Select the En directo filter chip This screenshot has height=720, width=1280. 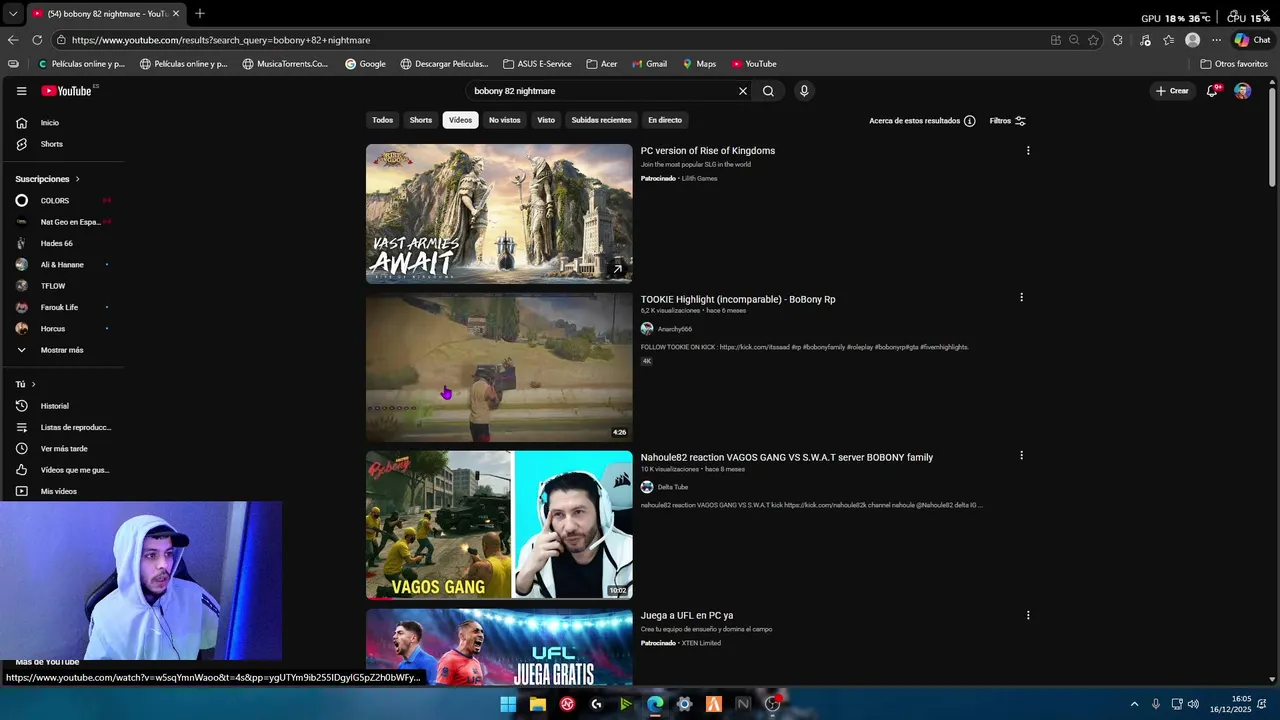tap(665, 120)
